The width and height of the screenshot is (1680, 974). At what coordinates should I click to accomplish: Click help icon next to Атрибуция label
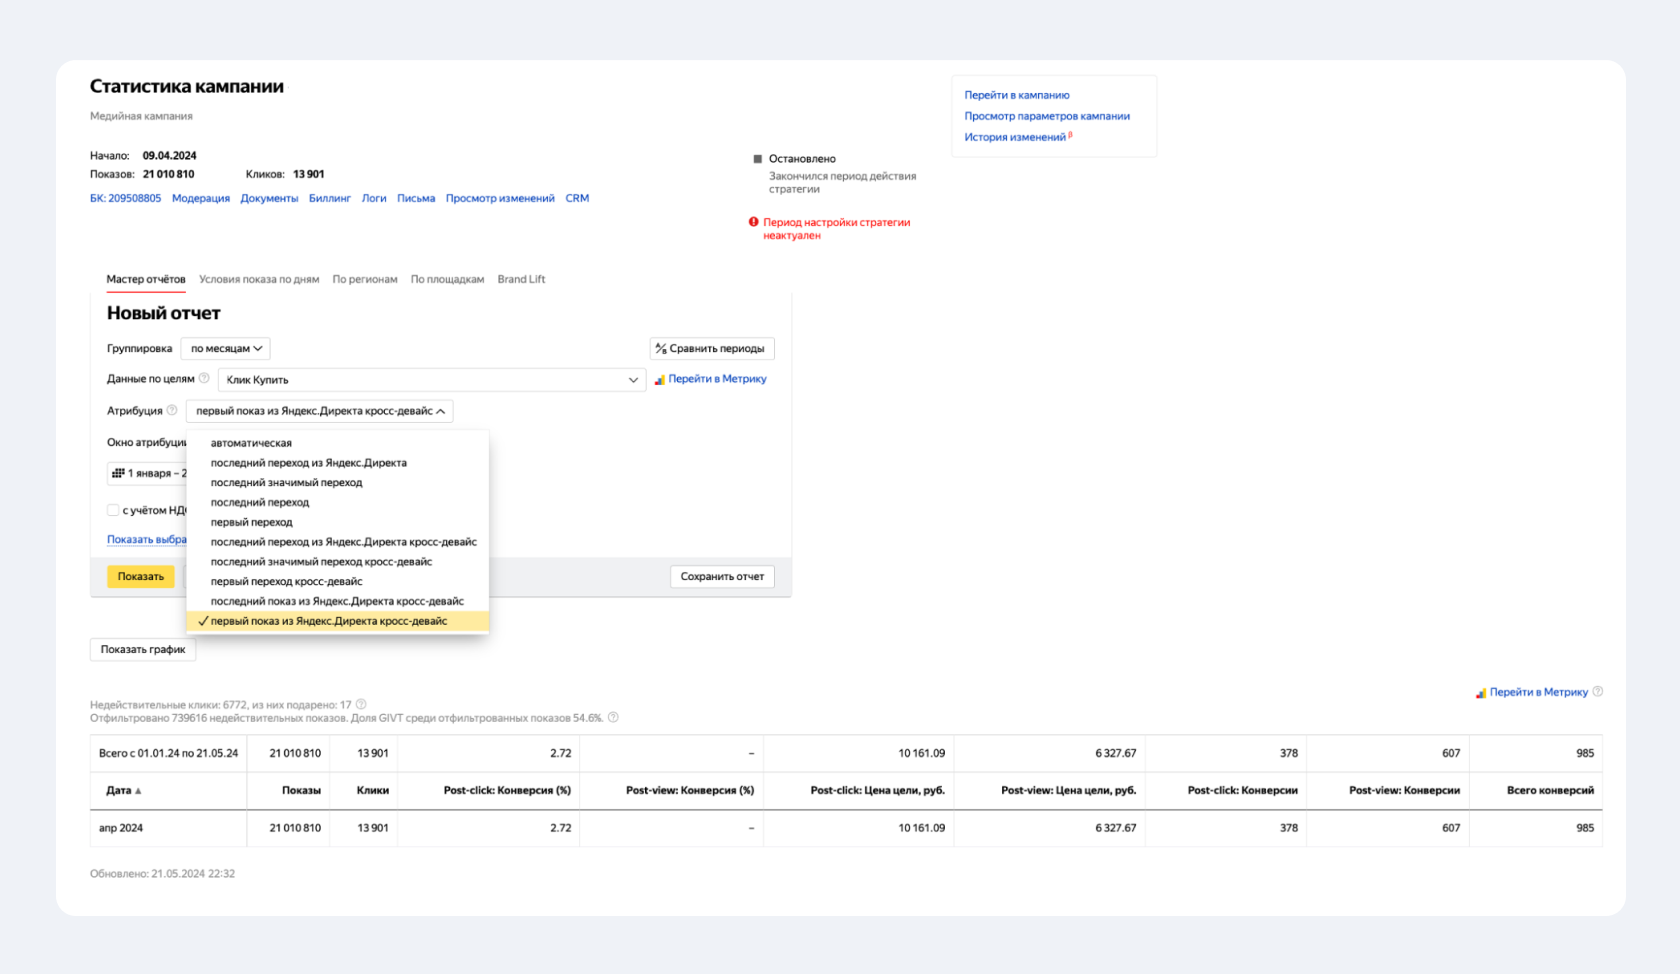click(x=172, y=410)
